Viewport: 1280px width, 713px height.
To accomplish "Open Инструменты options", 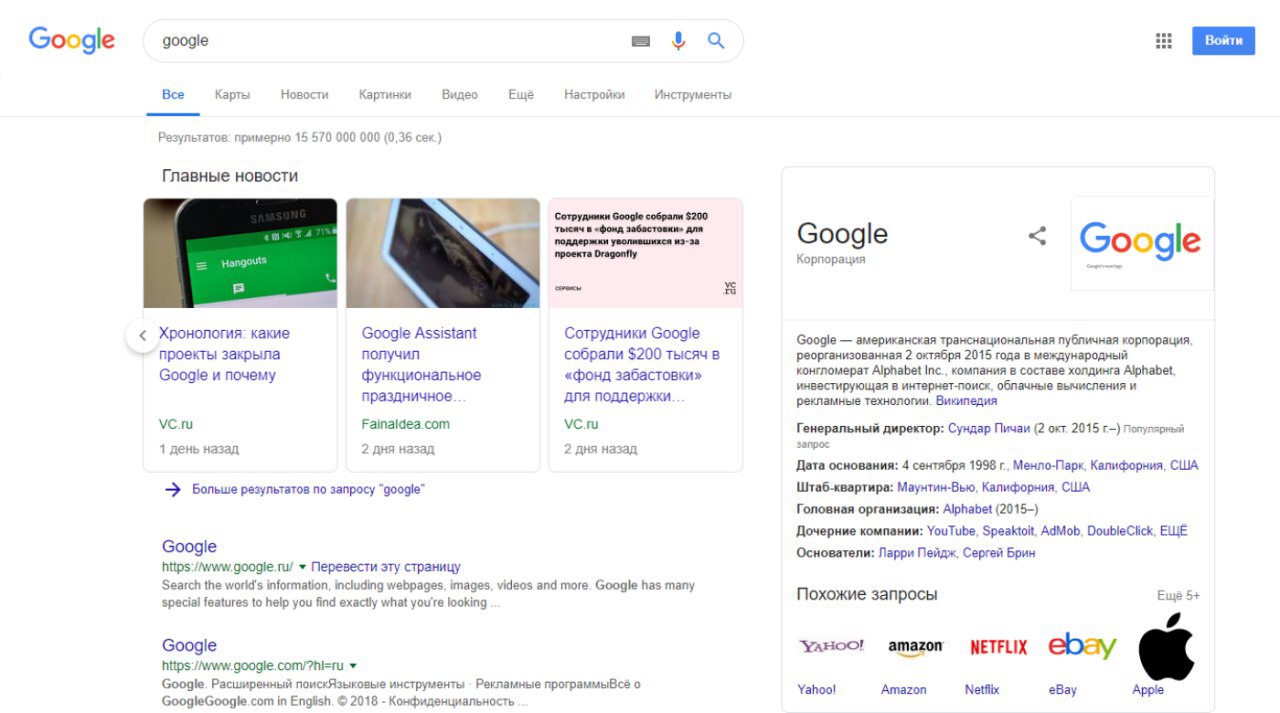I will (693, 95).
